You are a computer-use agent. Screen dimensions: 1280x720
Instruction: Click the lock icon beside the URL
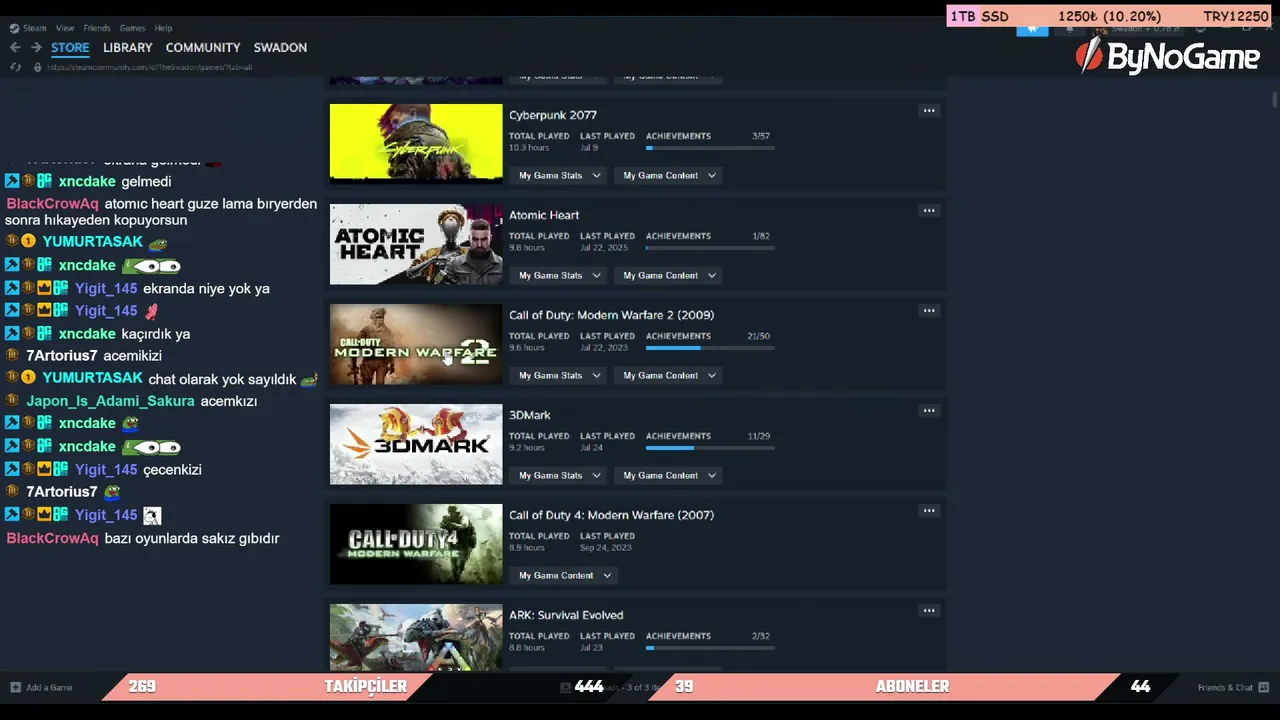tap(37, 67)
